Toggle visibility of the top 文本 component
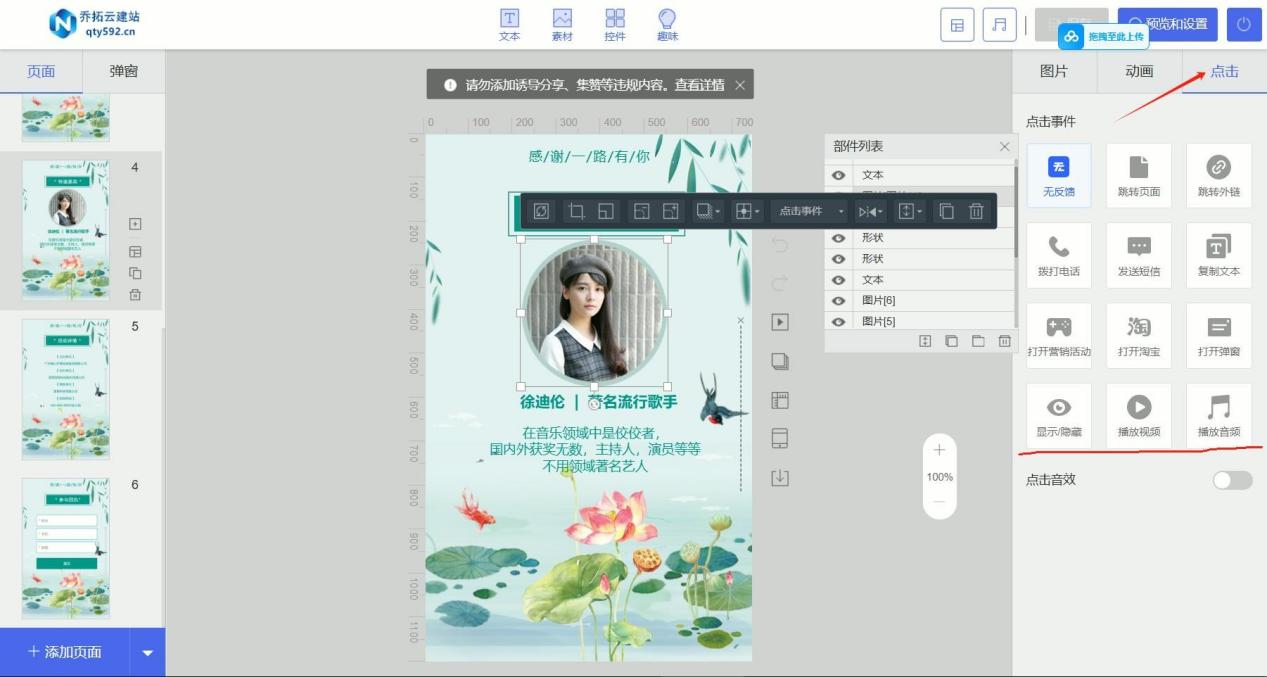Screen dimensions: 1267x677 pyautogui.click(x=839, y=175)
